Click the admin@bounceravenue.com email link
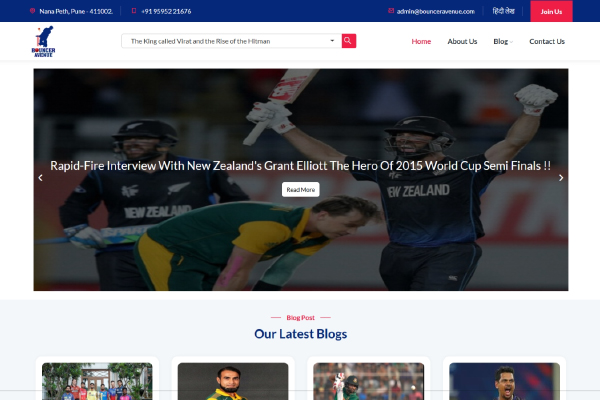The image size is (600, 400). coord(435,11)
